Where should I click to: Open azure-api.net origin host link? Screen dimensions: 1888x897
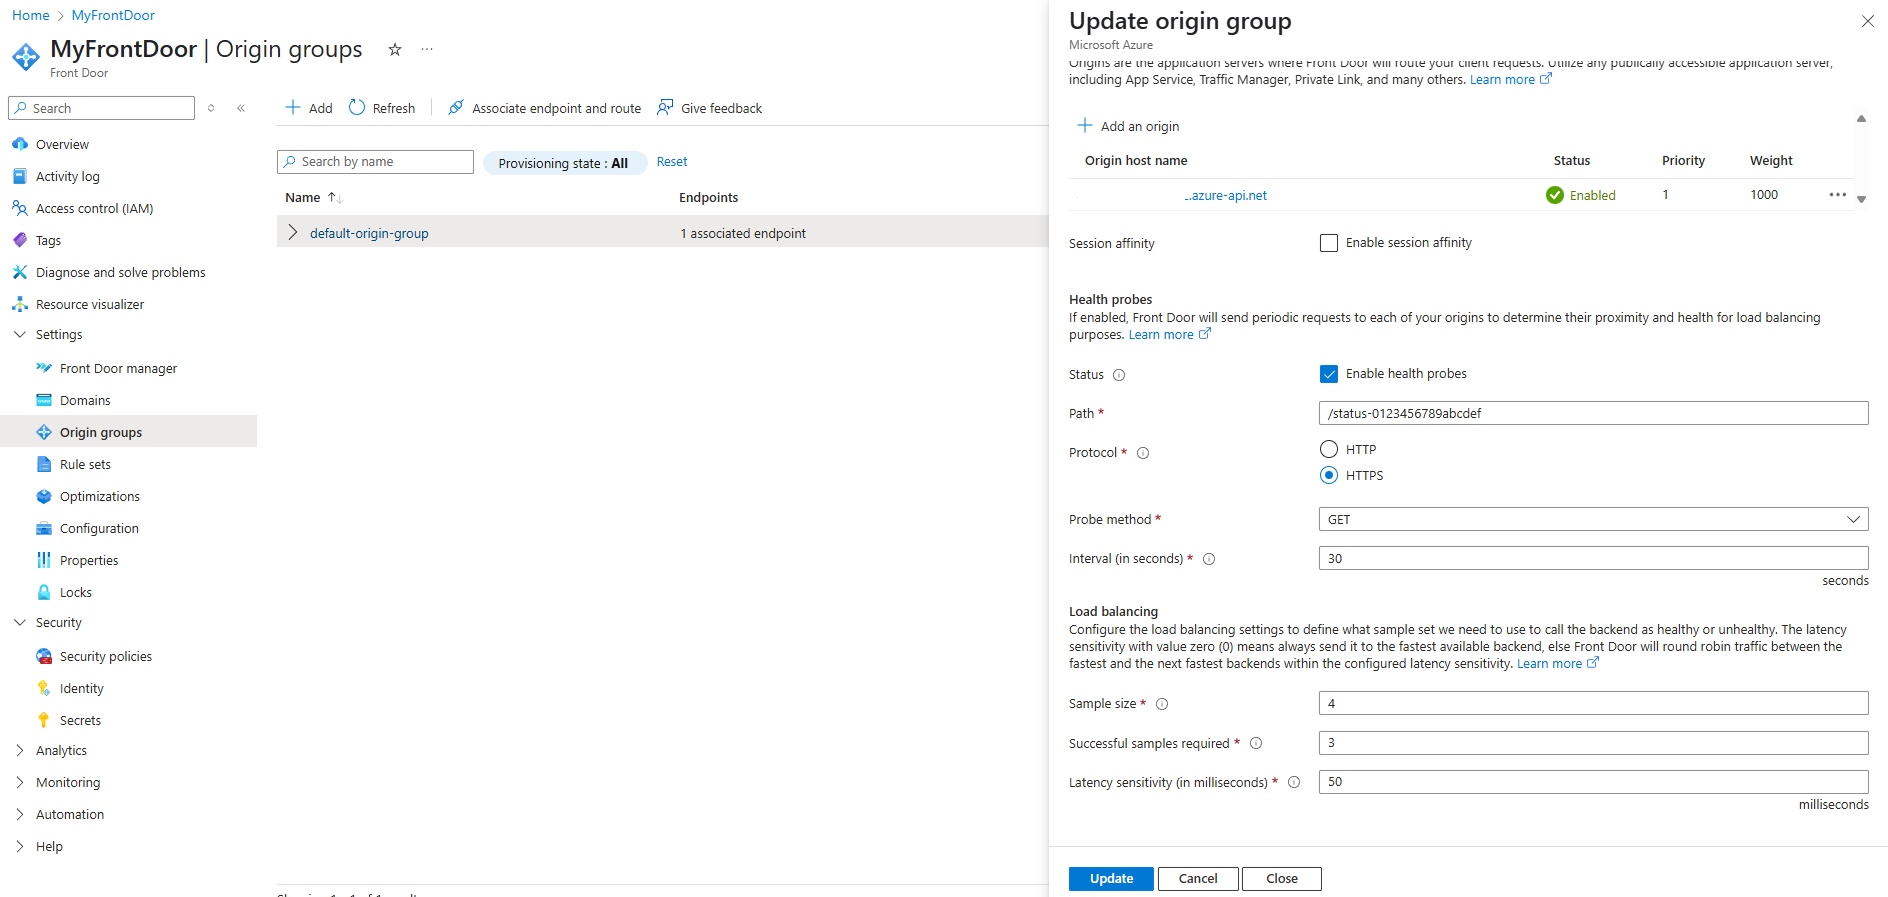point(1225,195)
